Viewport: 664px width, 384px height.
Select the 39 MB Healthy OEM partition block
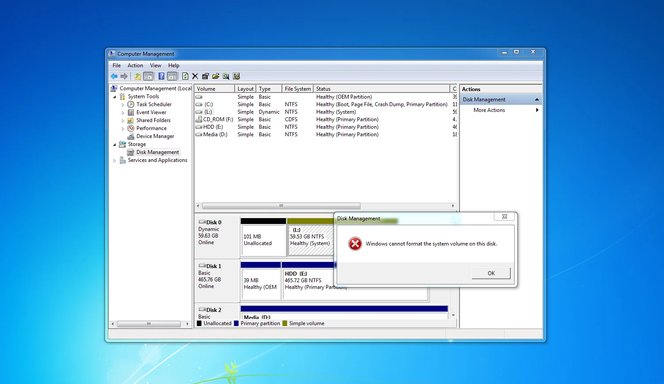[260, 281]
